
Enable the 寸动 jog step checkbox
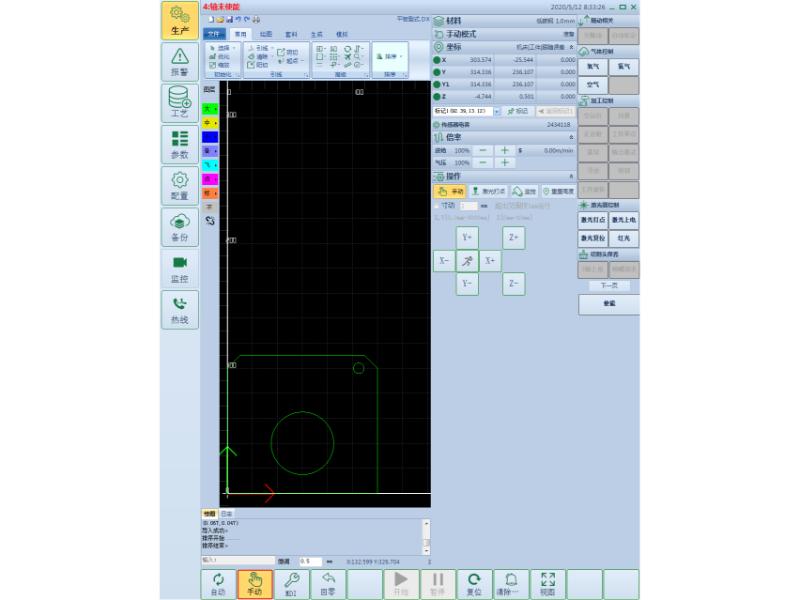coord(437,205)
